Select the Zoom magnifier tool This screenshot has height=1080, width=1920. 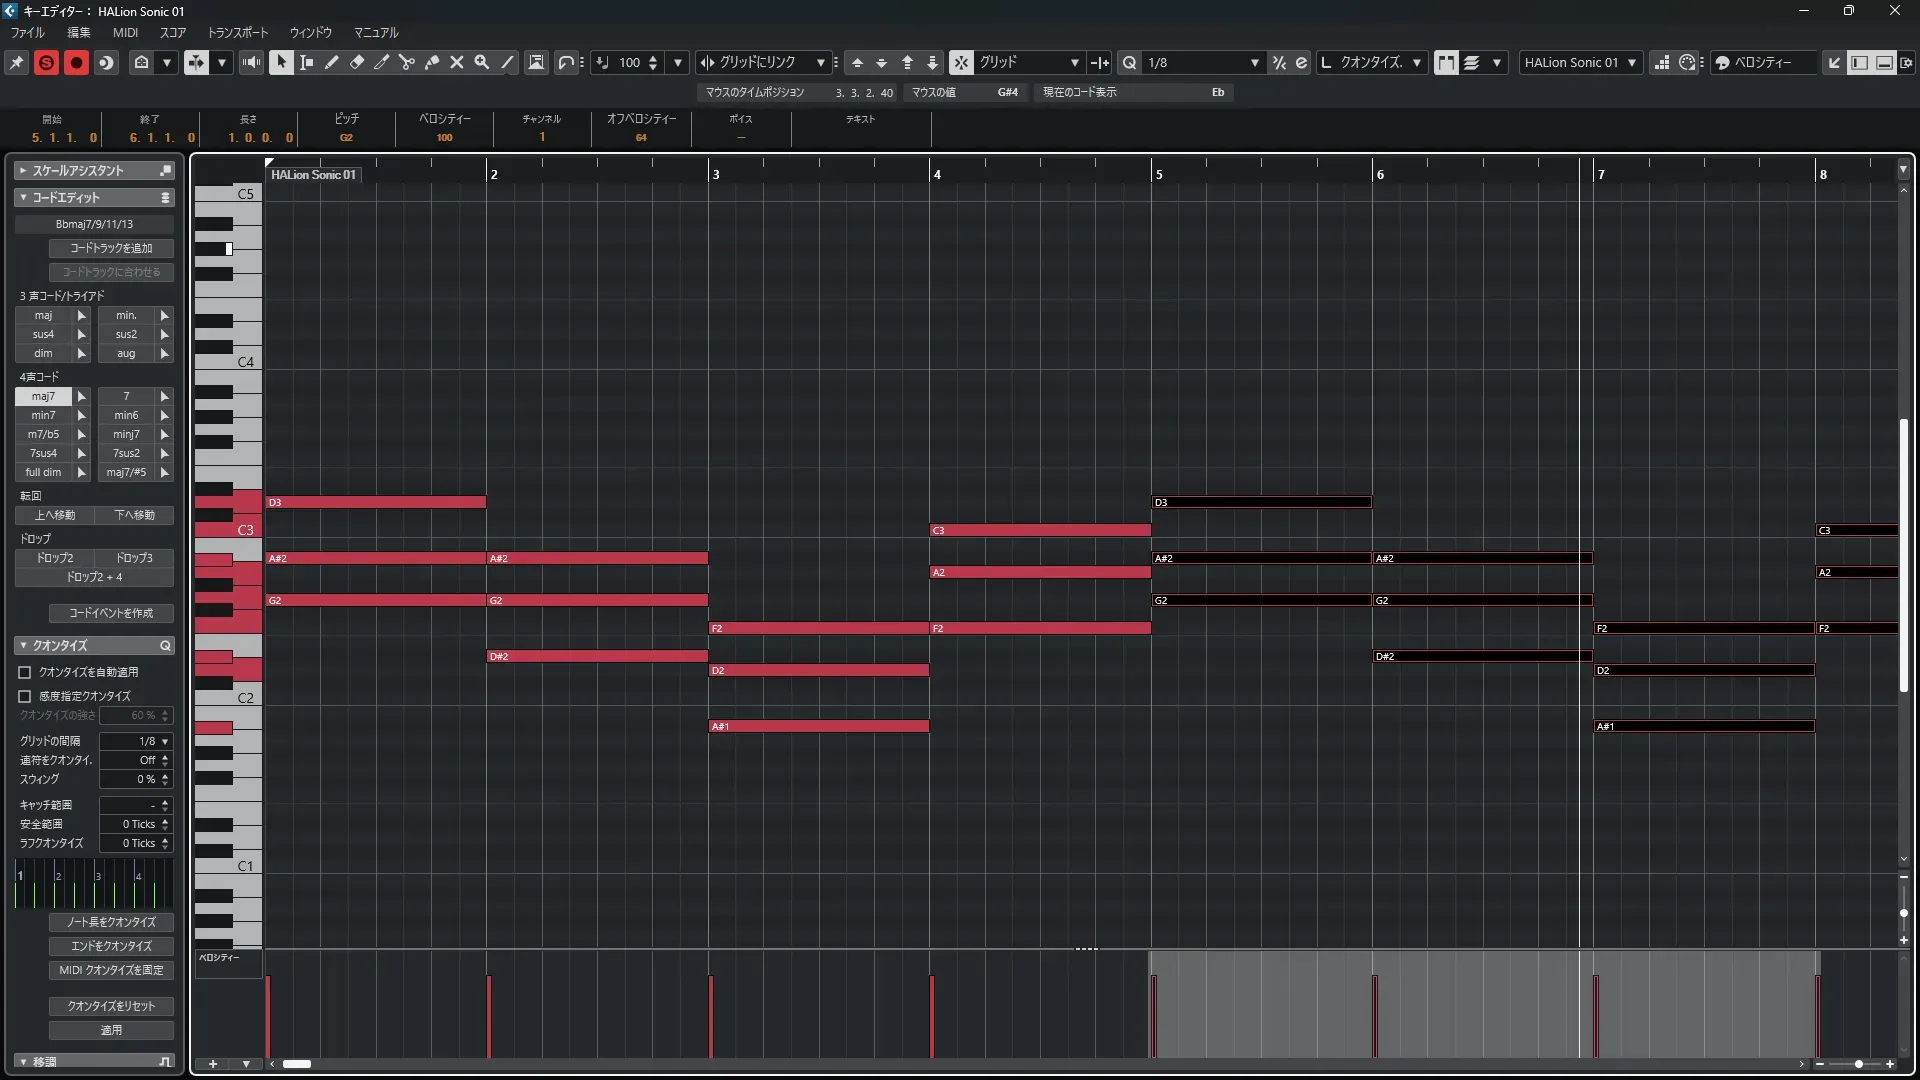482,62
